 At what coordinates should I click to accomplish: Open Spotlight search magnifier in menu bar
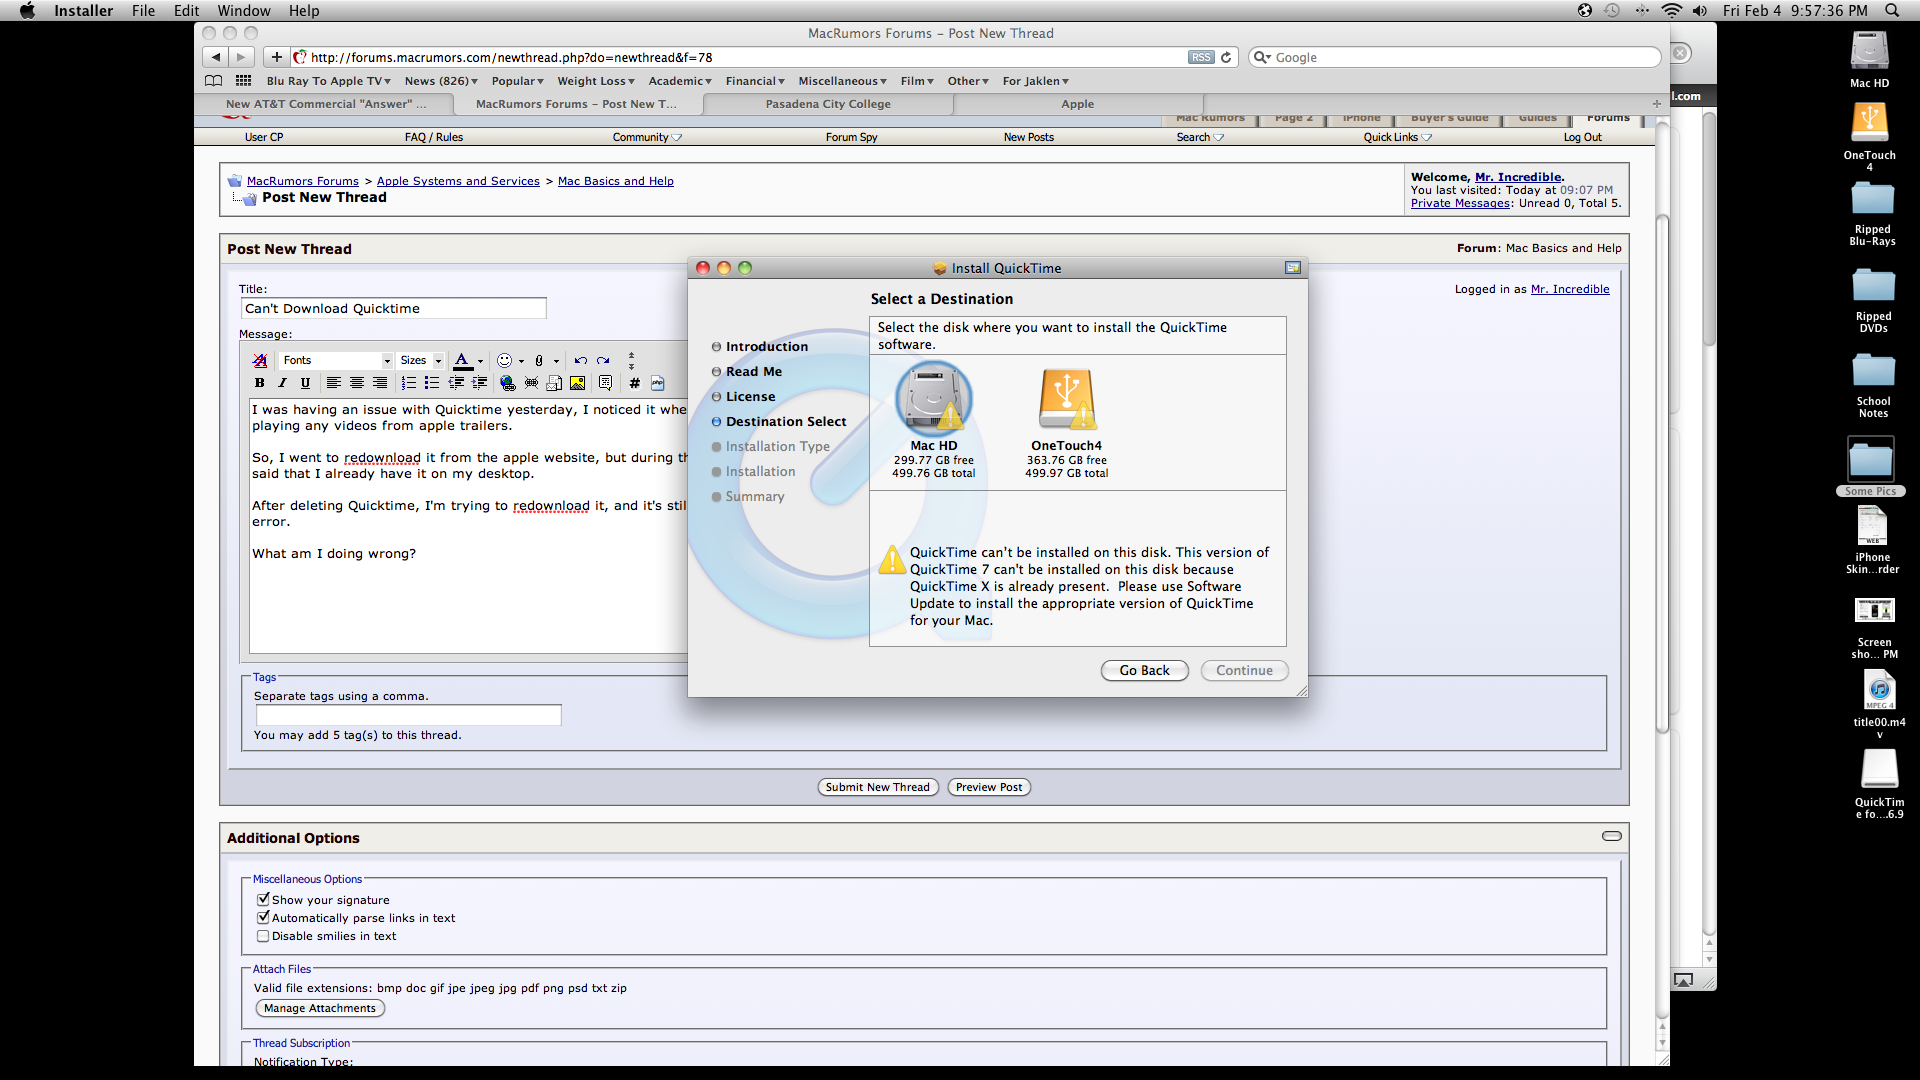[x=1892, y=10]
